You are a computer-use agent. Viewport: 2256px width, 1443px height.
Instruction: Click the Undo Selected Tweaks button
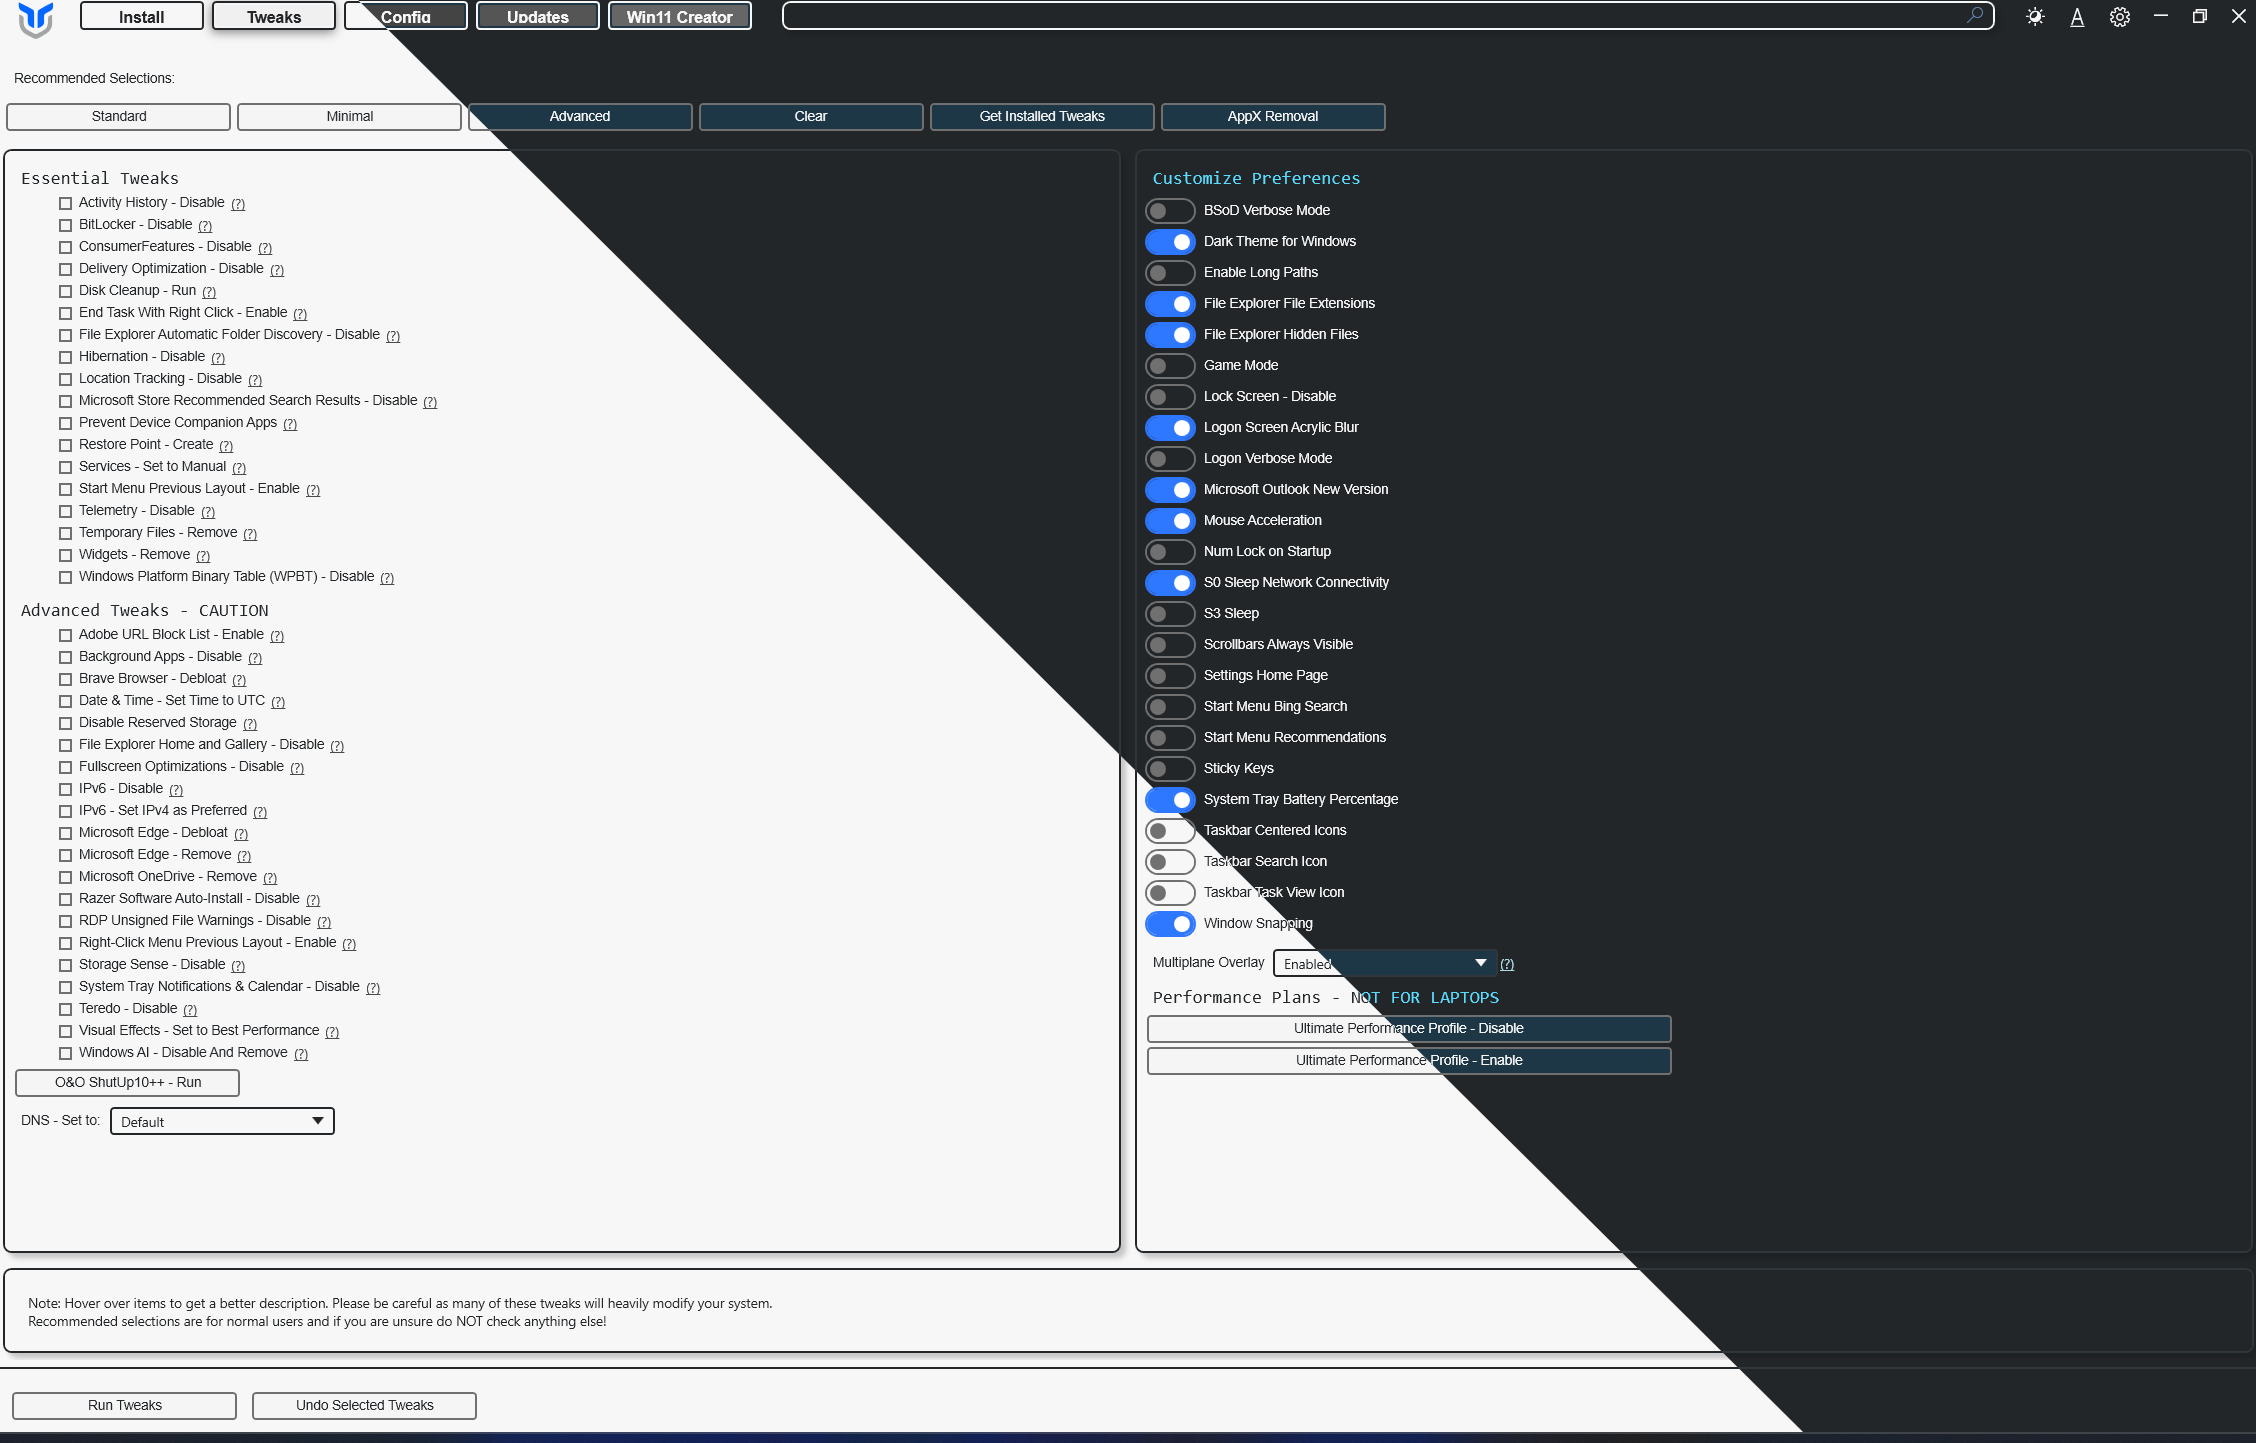[x=365, y=1406]
